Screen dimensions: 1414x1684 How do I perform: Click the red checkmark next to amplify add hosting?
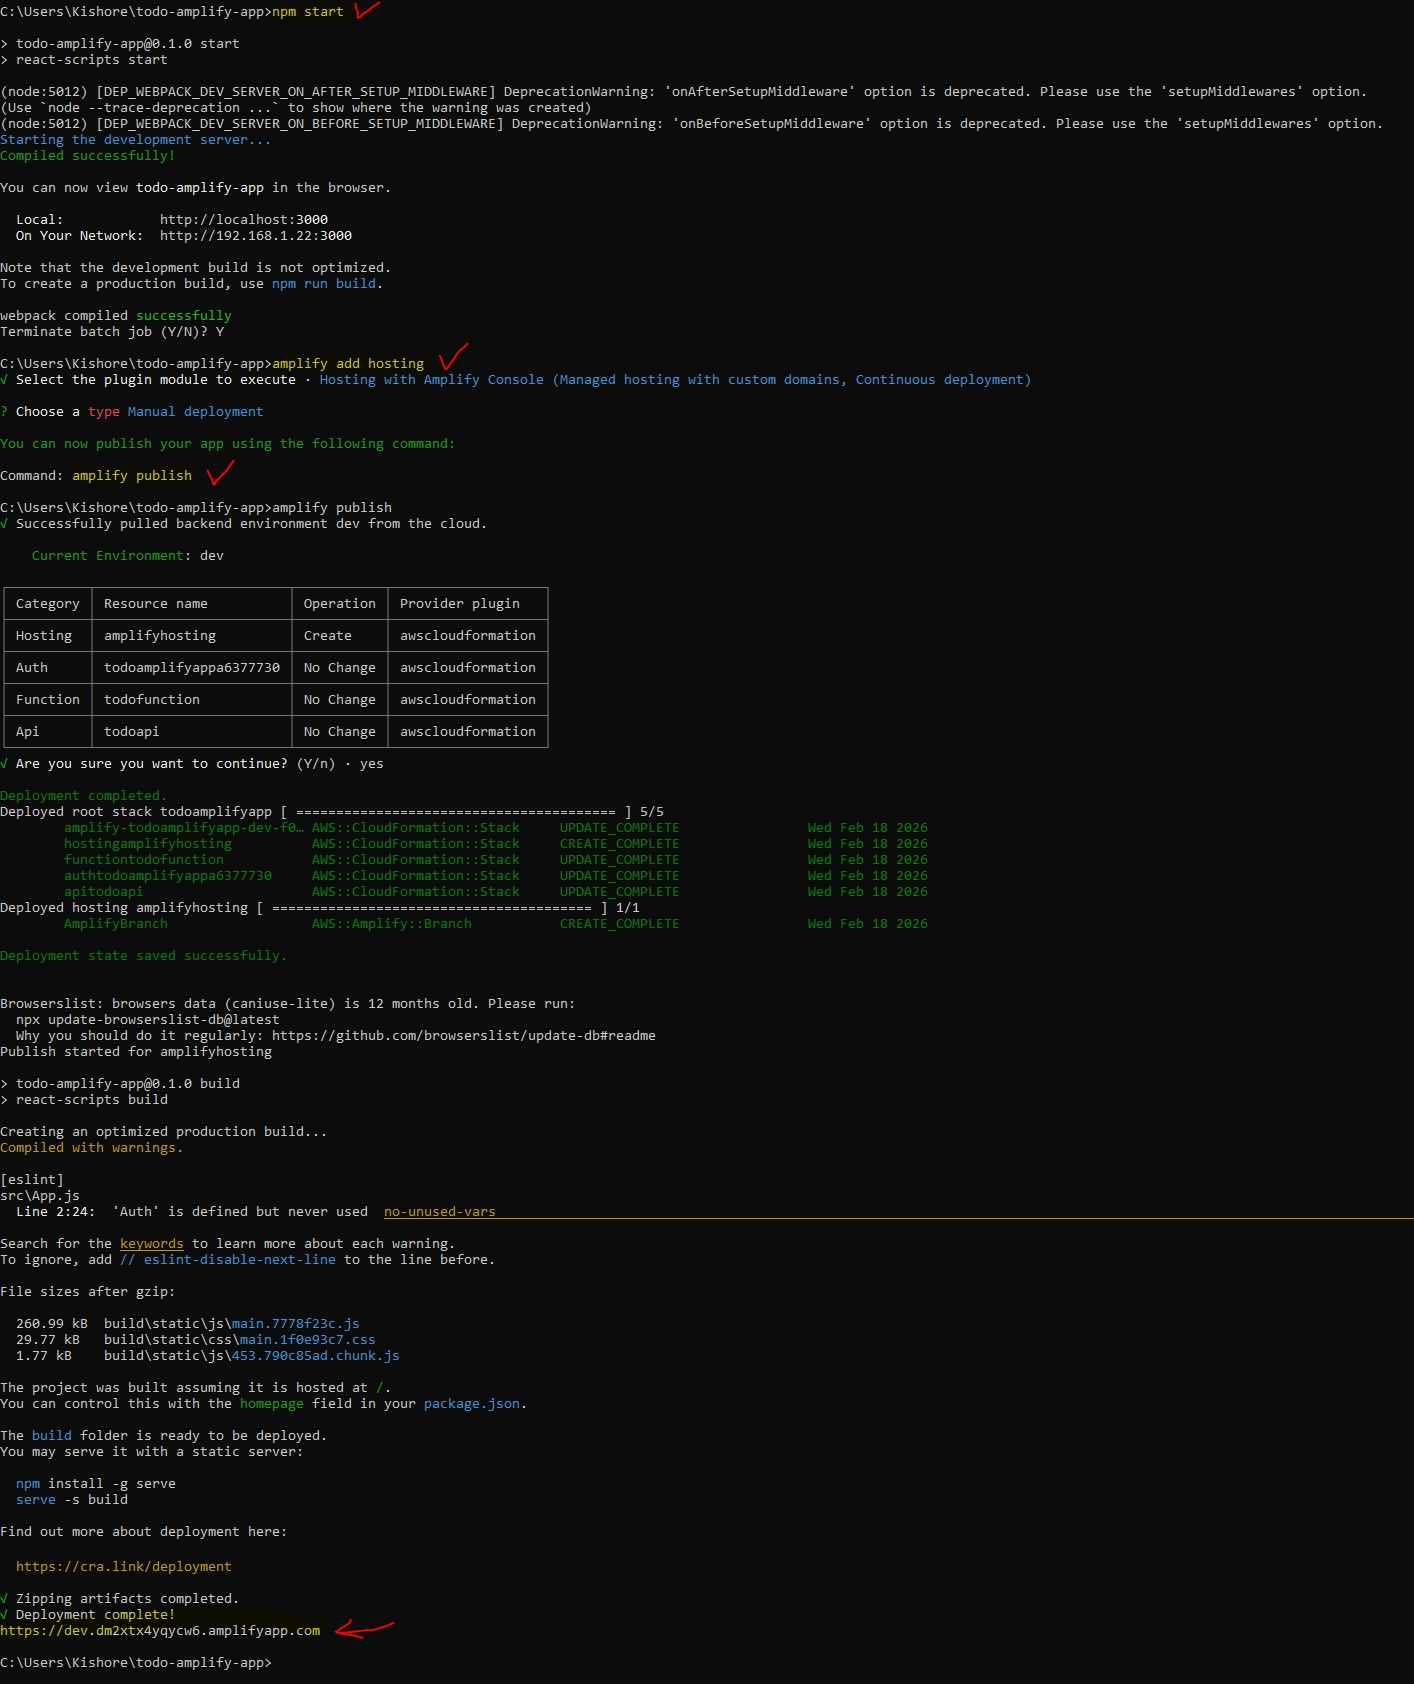(x=453, y=357)
